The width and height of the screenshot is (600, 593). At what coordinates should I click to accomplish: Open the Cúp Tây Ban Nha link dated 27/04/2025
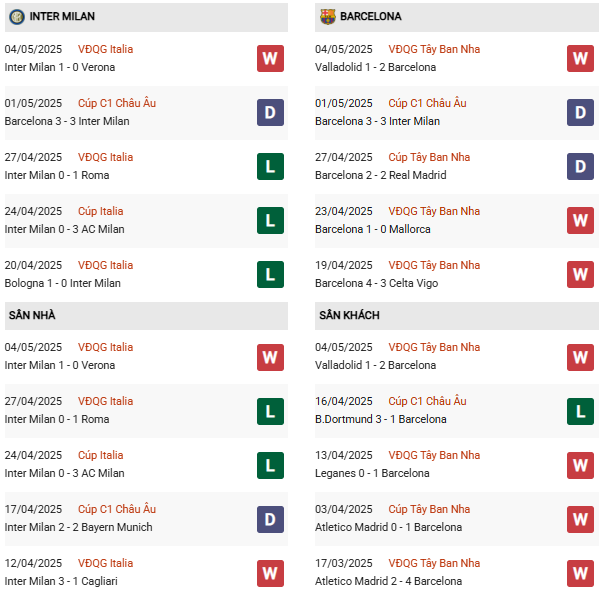coord(429,157)
